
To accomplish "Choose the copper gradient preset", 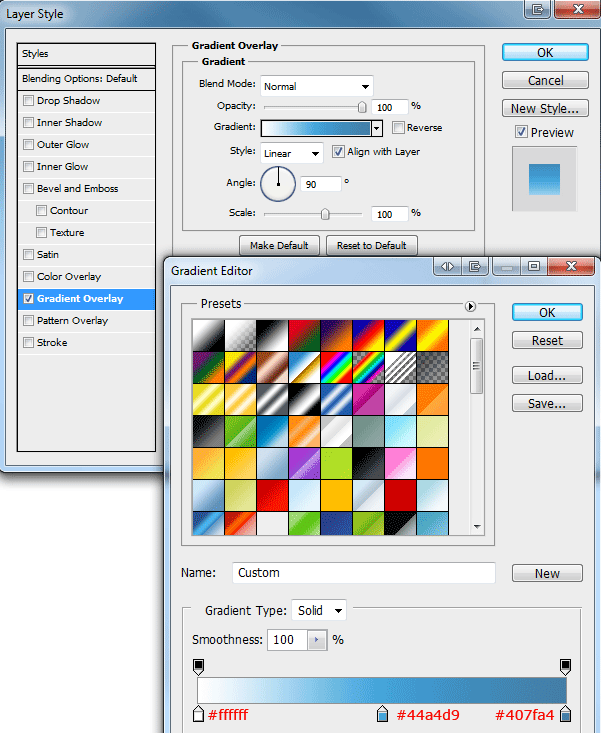I will click(x=272, y=367).
